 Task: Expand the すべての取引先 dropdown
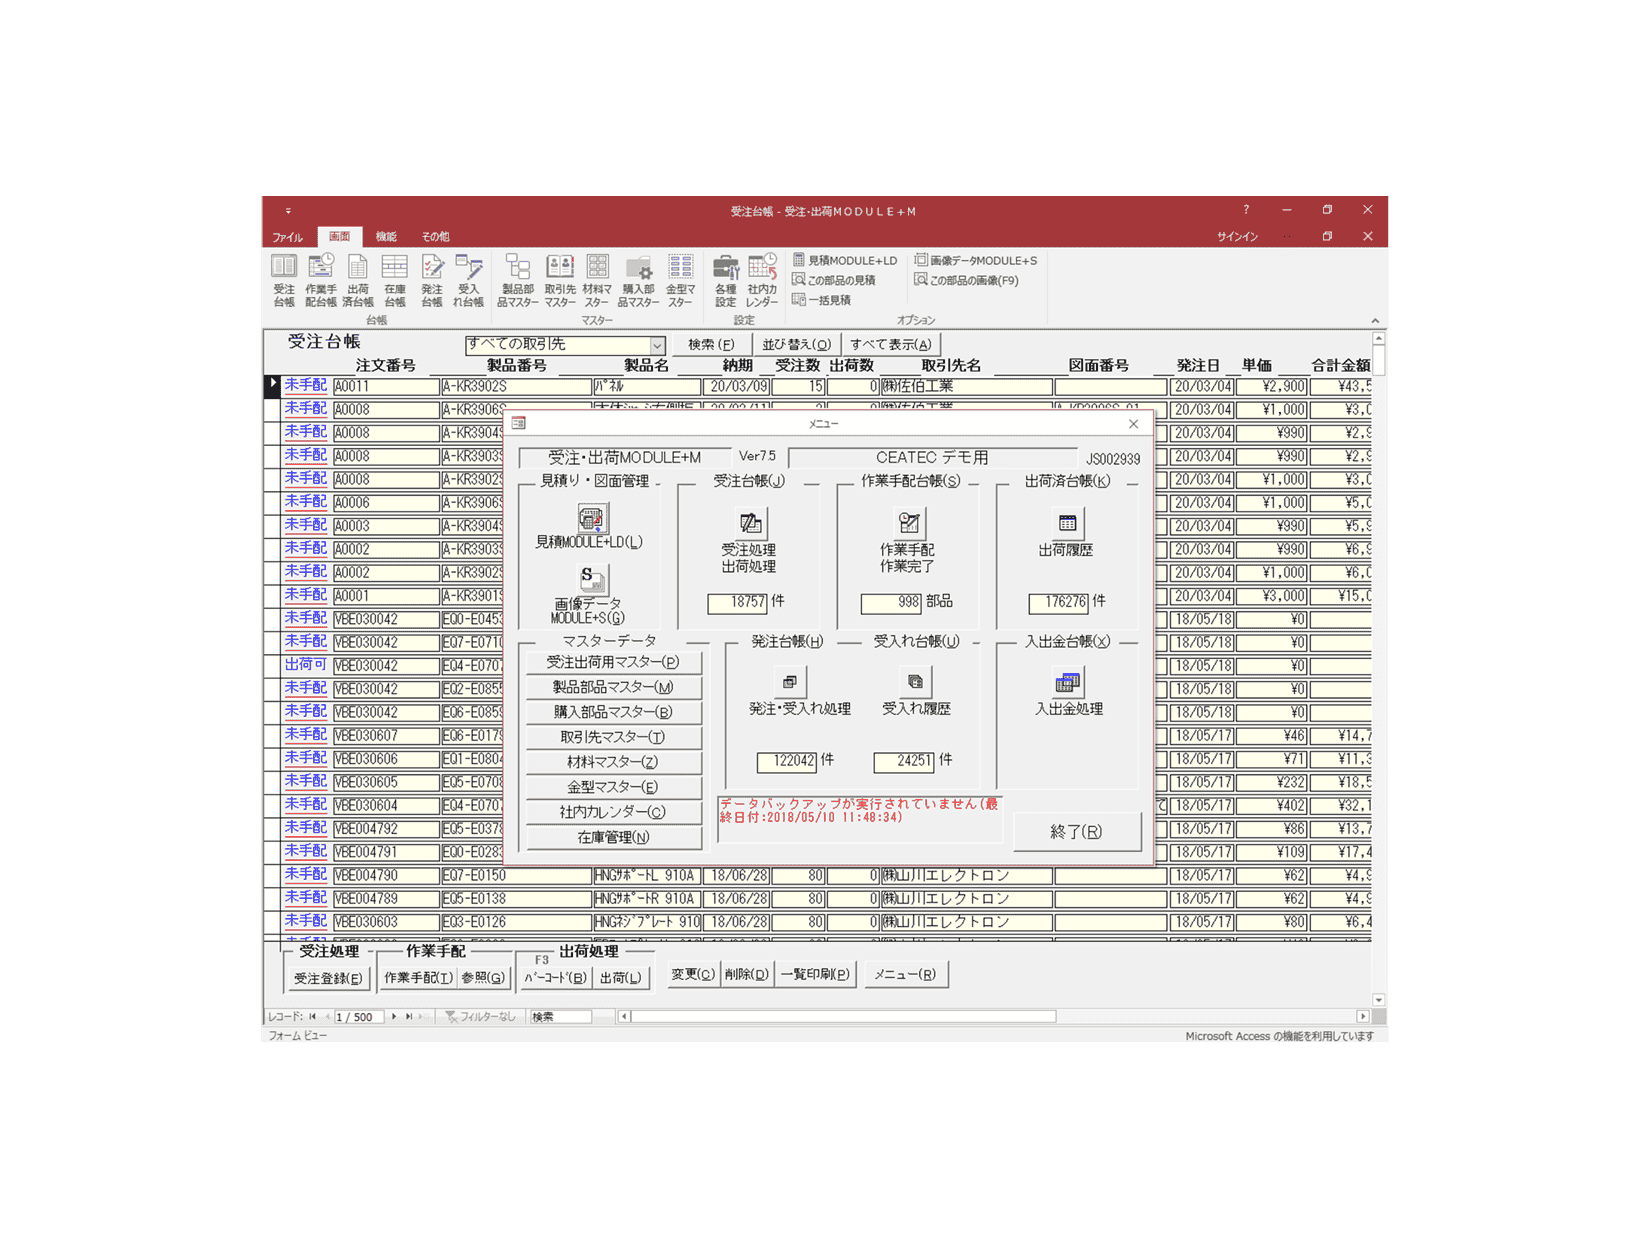(x=657, y=345)
